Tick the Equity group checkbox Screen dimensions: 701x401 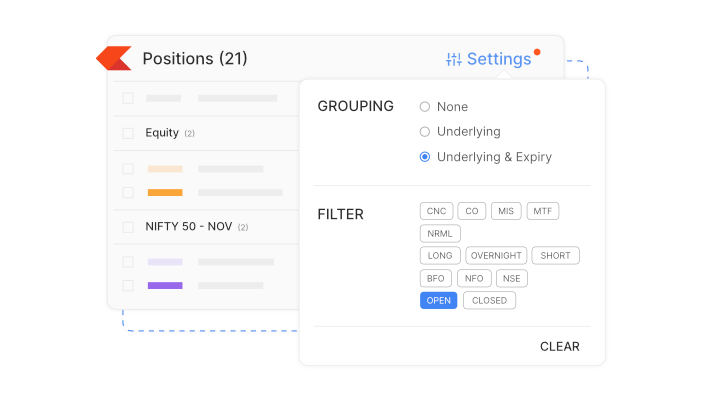[x=128, y=133]
